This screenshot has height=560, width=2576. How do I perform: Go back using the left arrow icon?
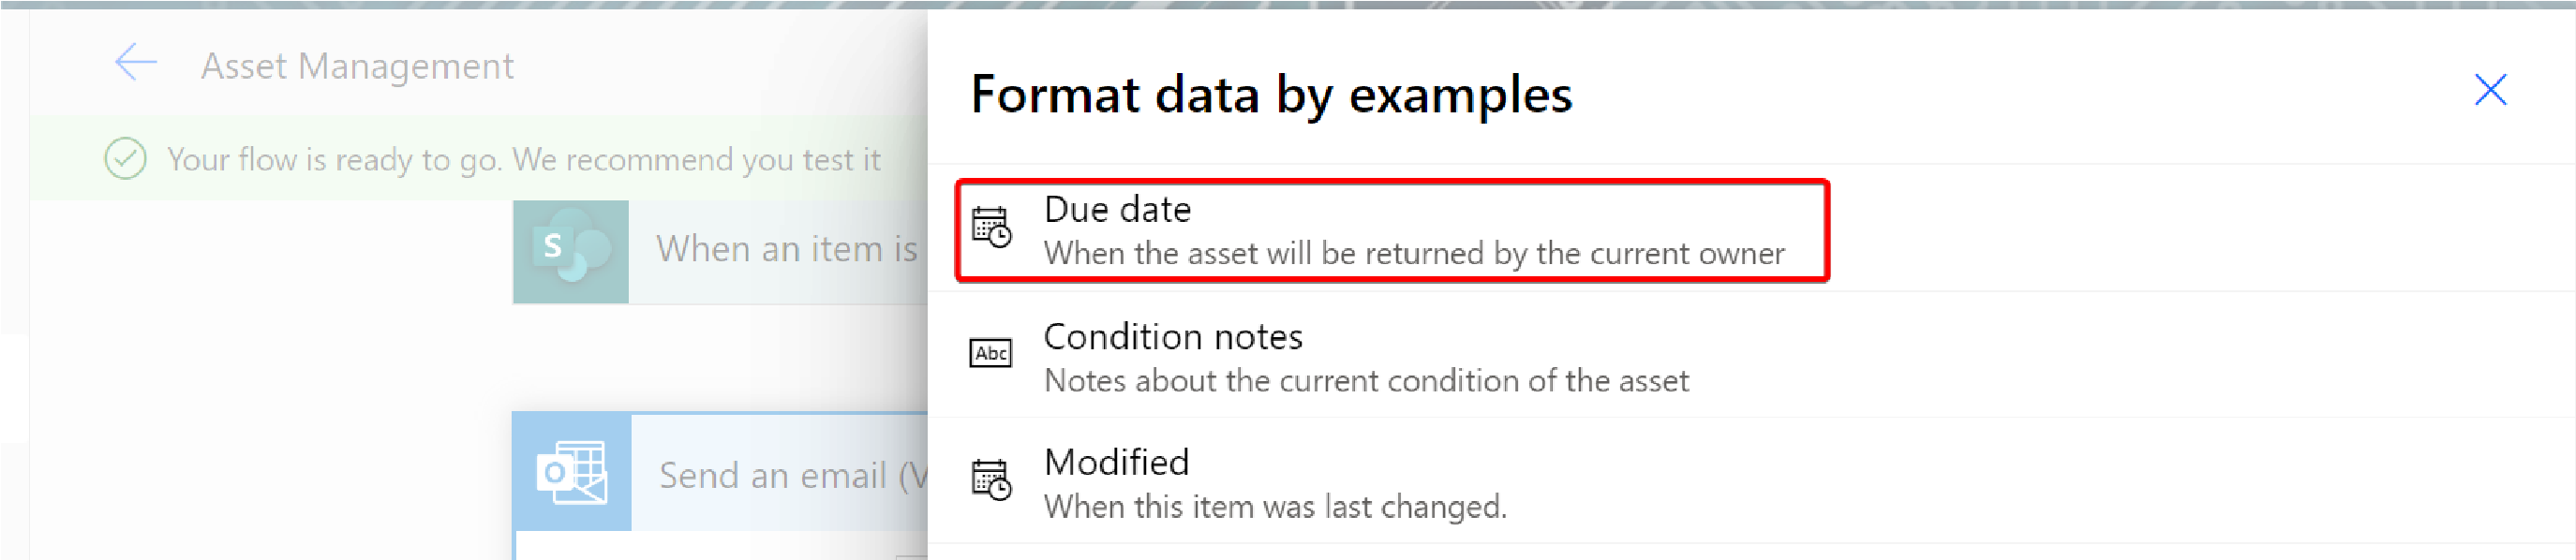[136, 62]
